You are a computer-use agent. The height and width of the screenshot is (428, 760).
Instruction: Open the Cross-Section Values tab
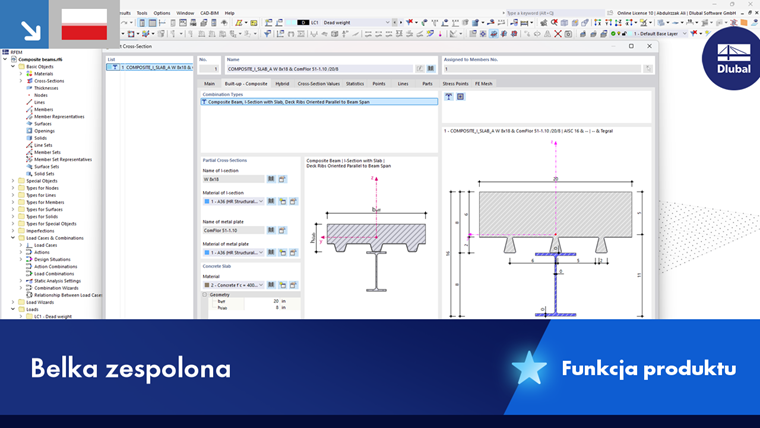pyautogui.click(x=318, y=84)
